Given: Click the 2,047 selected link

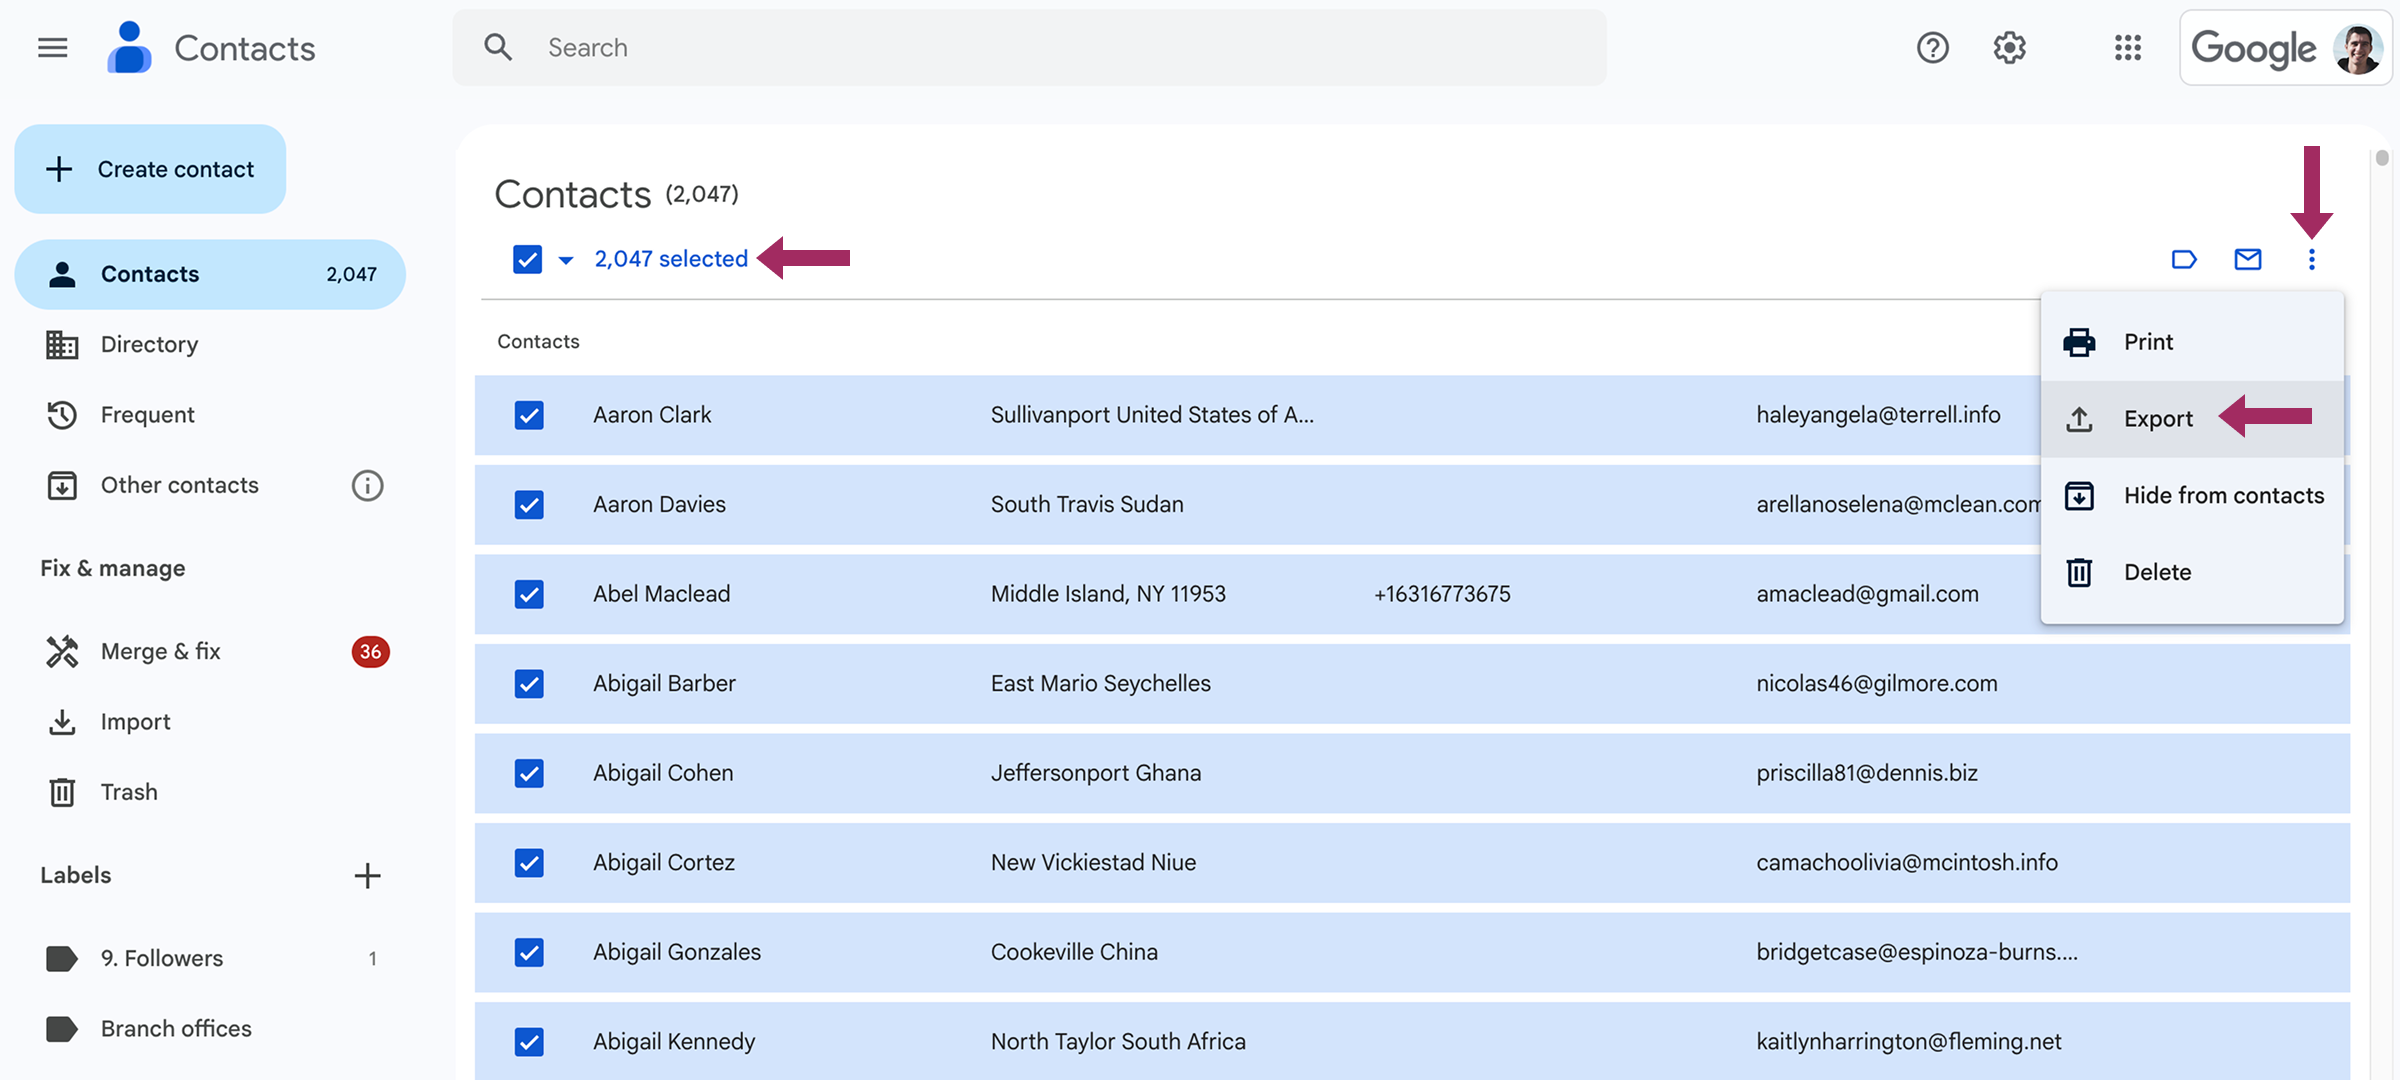Looking at the screenshot, I should pos(671,258).
